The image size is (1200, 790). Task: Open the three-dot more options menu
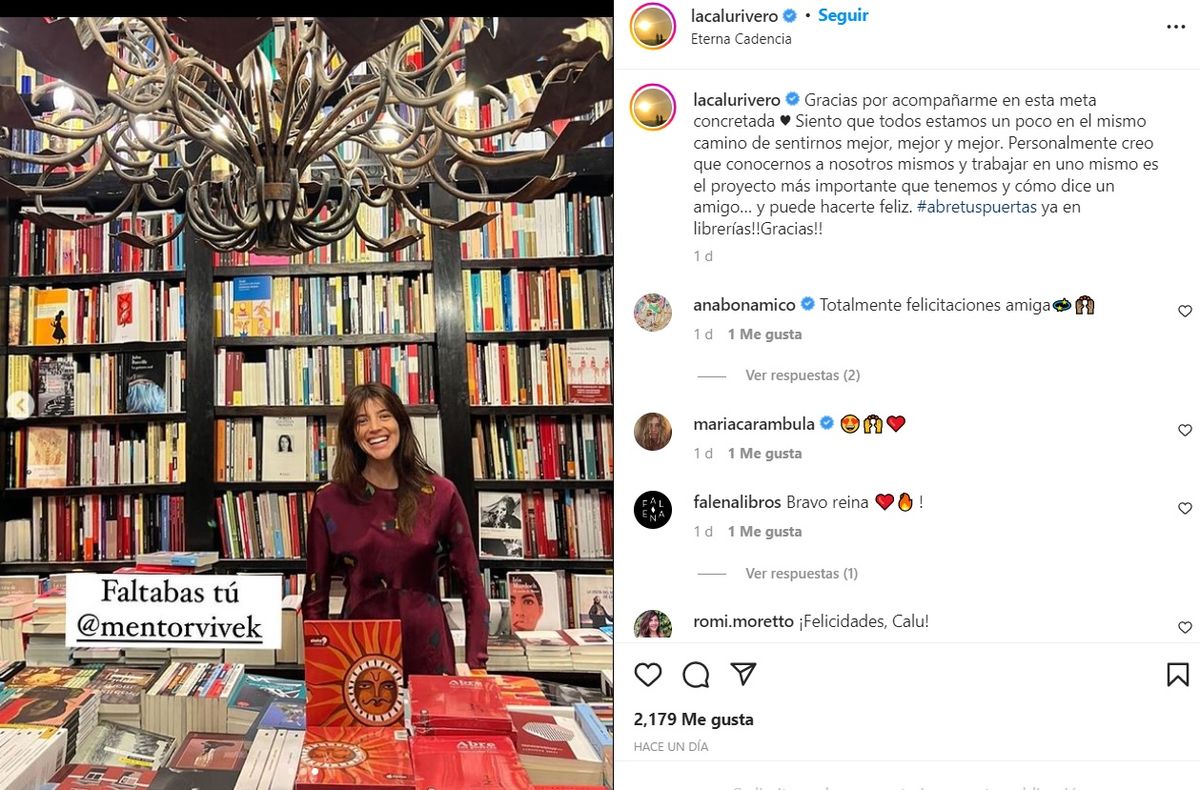coord(1176,27)
